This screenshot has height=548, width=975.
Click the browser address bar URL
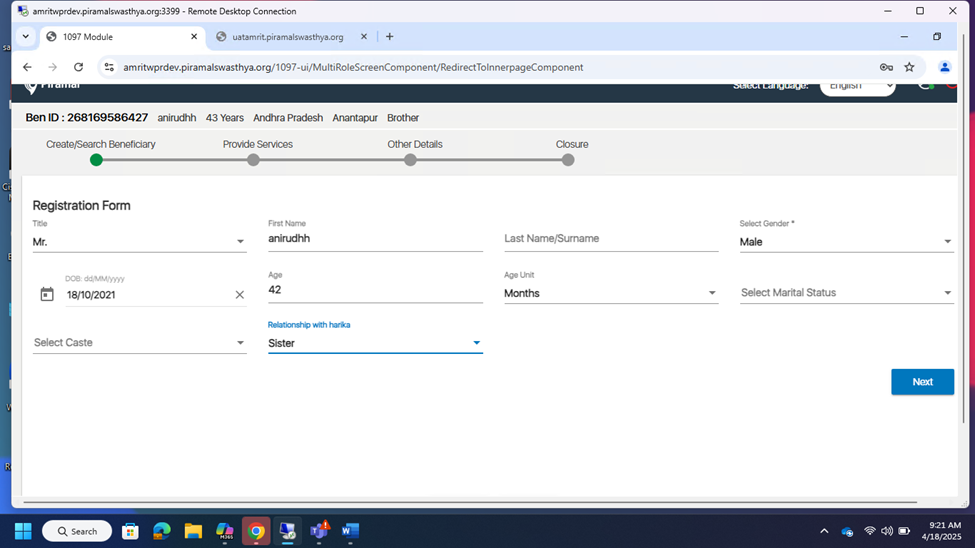point(353,67)
